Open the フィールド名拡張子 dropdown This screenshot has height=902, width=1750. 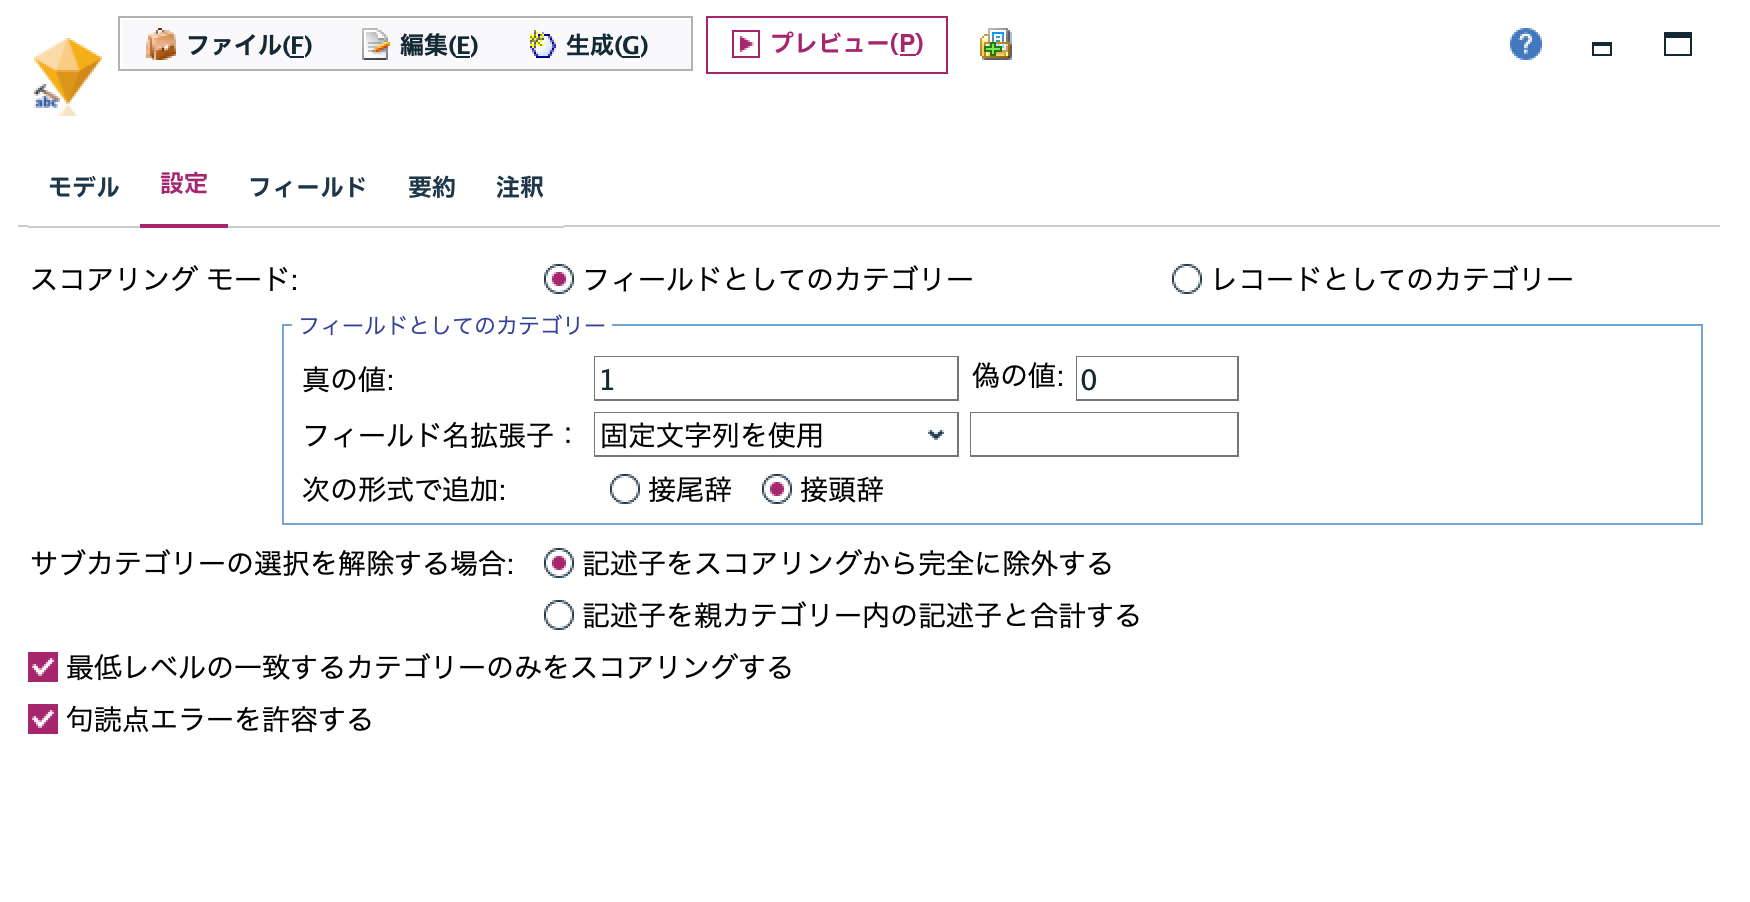point(775,434)
